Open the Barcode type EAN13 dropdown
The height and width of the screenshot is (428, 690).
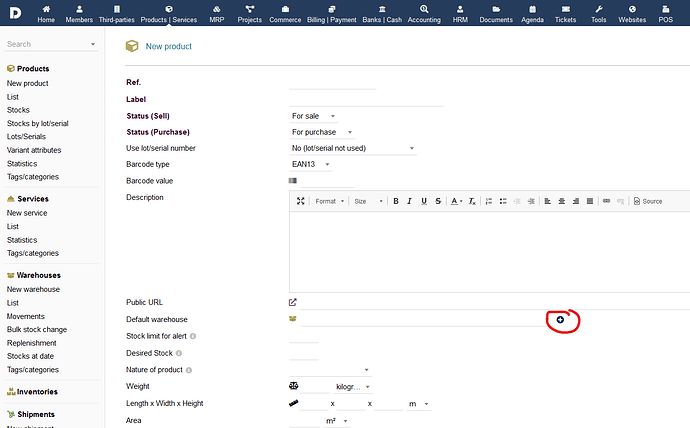tap(311, 164)
